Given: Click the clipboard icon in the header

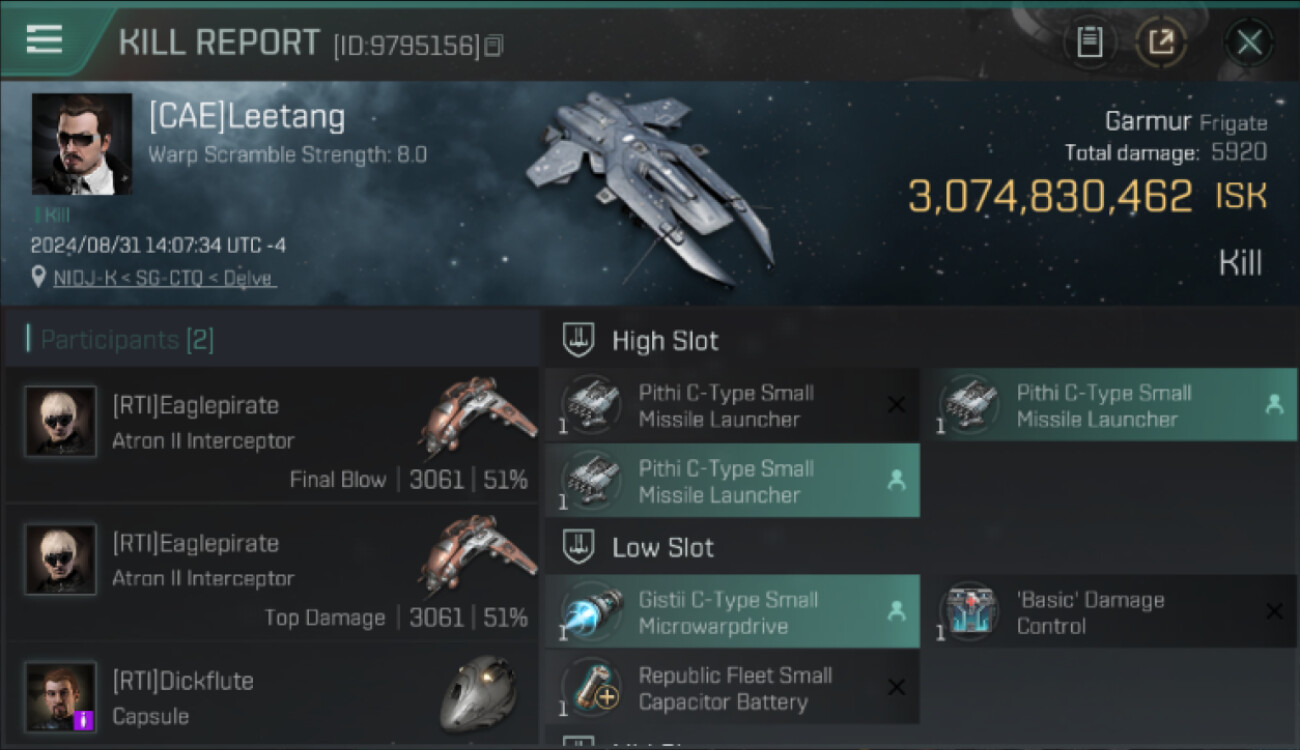Looking at the screenshot, I should [x=1089, y=42].
